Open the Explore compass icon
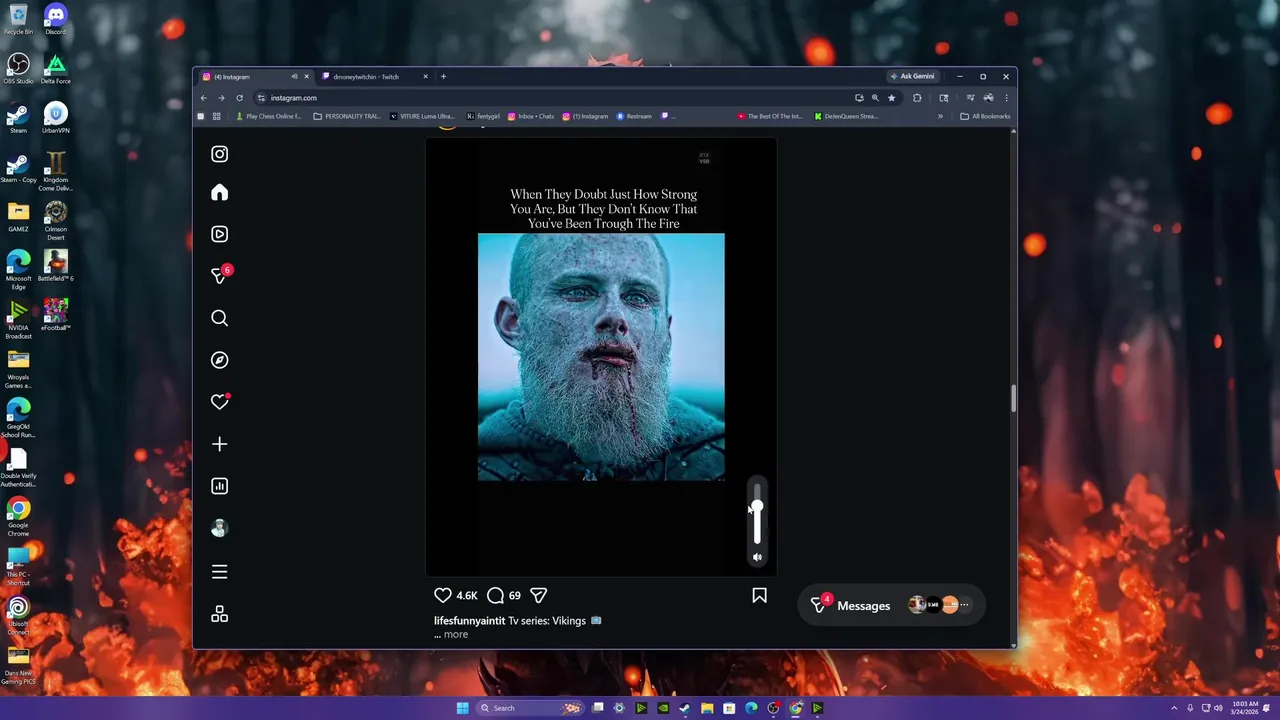 [219, 360]
